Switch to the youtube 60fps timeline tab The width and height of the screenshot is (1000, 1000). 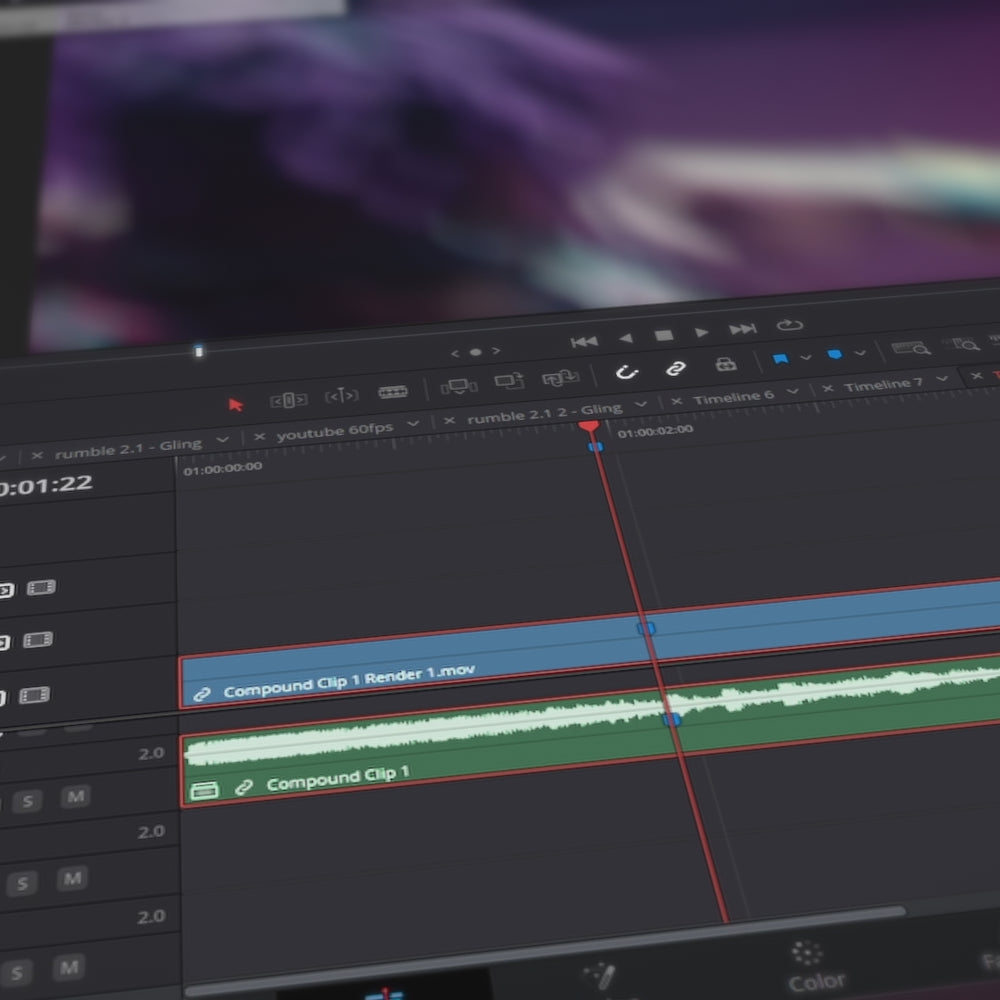pos(335,431)
